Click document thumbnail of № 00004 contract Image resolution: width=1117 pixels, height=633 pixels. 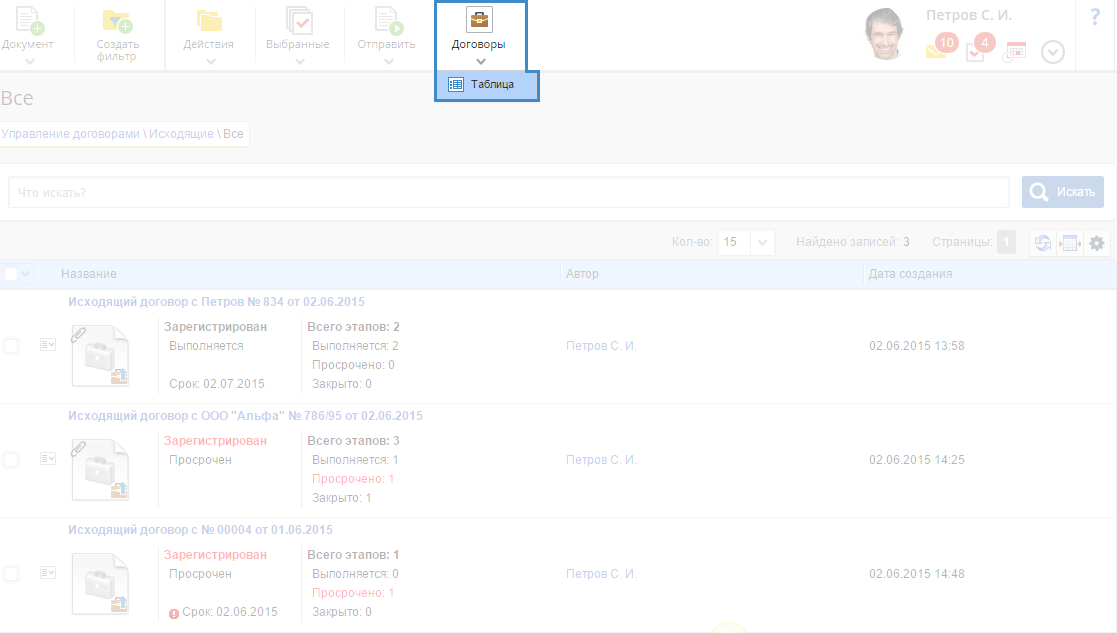coord(100,583)
